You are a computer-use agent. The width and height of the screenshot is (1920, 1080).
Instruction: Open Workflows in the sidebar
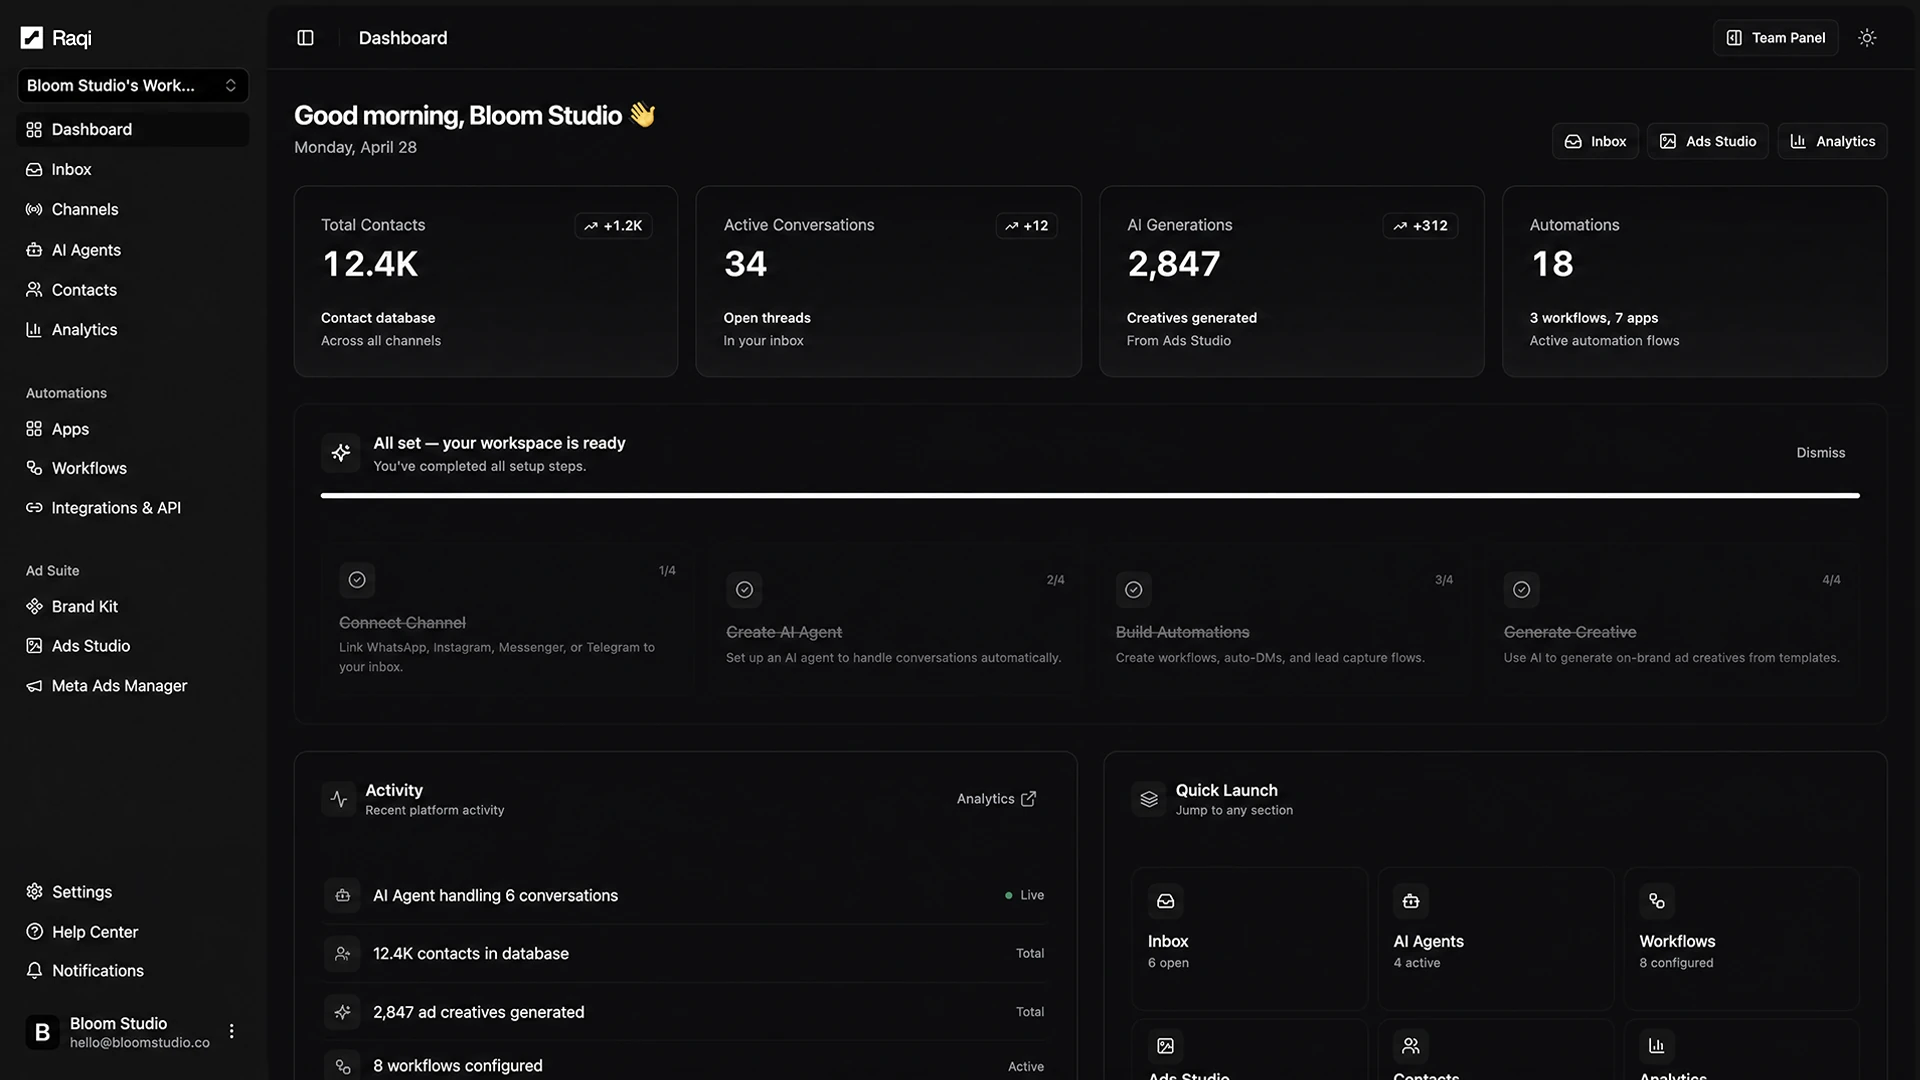pos(133,468)
